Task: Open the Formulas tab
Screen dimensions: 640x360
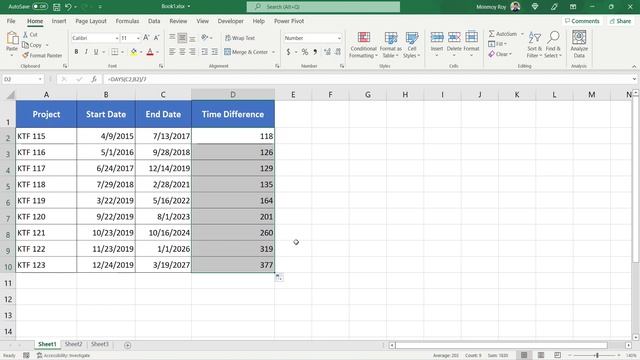Action: coord(127,21)
